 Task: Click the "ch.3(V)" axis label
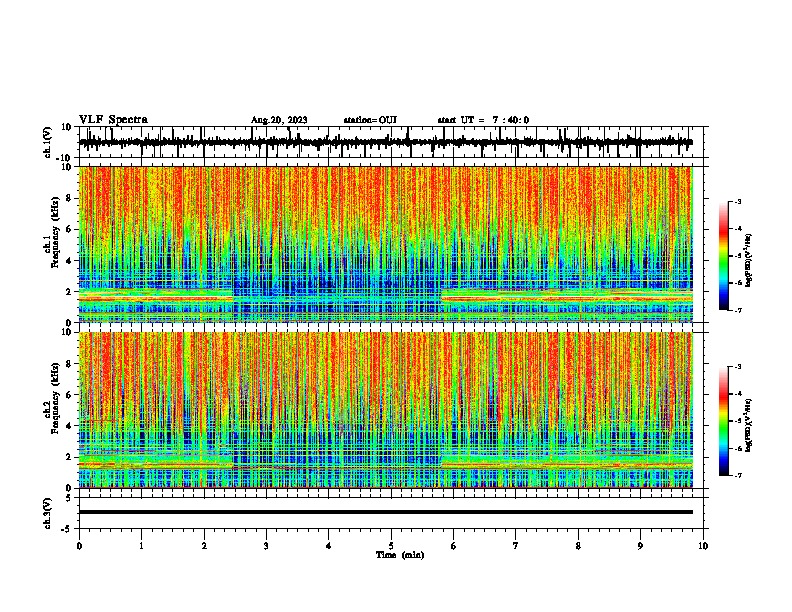click(x=48, y=513)
